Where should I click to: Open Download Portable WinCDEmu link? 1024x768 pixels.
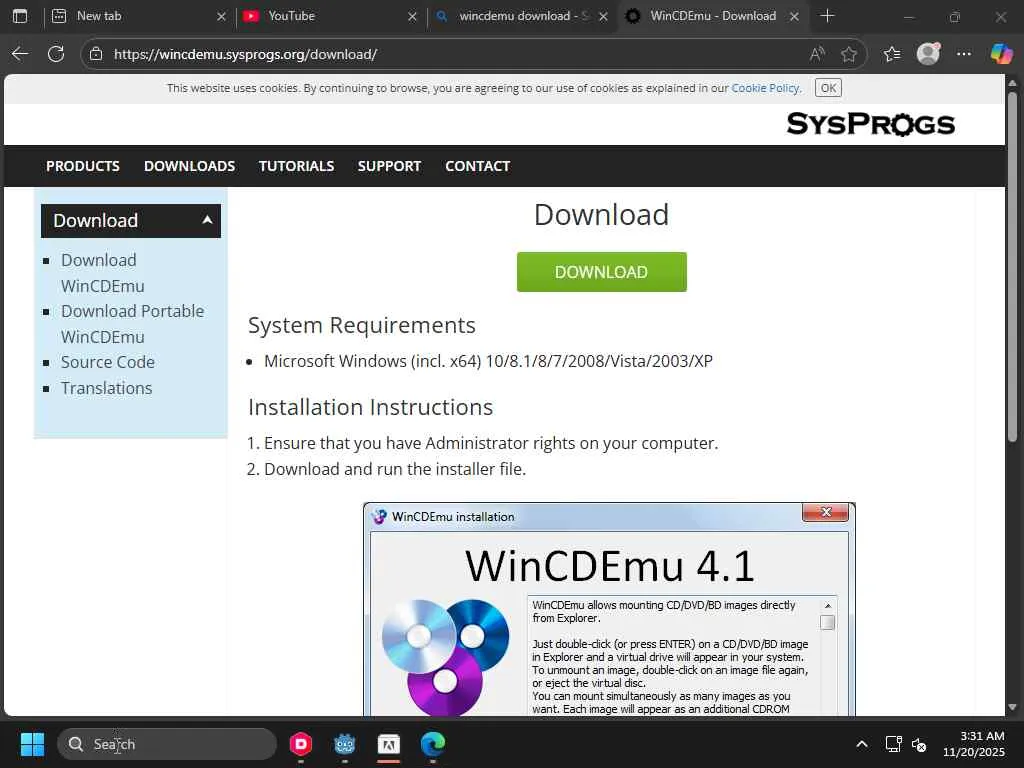coord(133,324)
